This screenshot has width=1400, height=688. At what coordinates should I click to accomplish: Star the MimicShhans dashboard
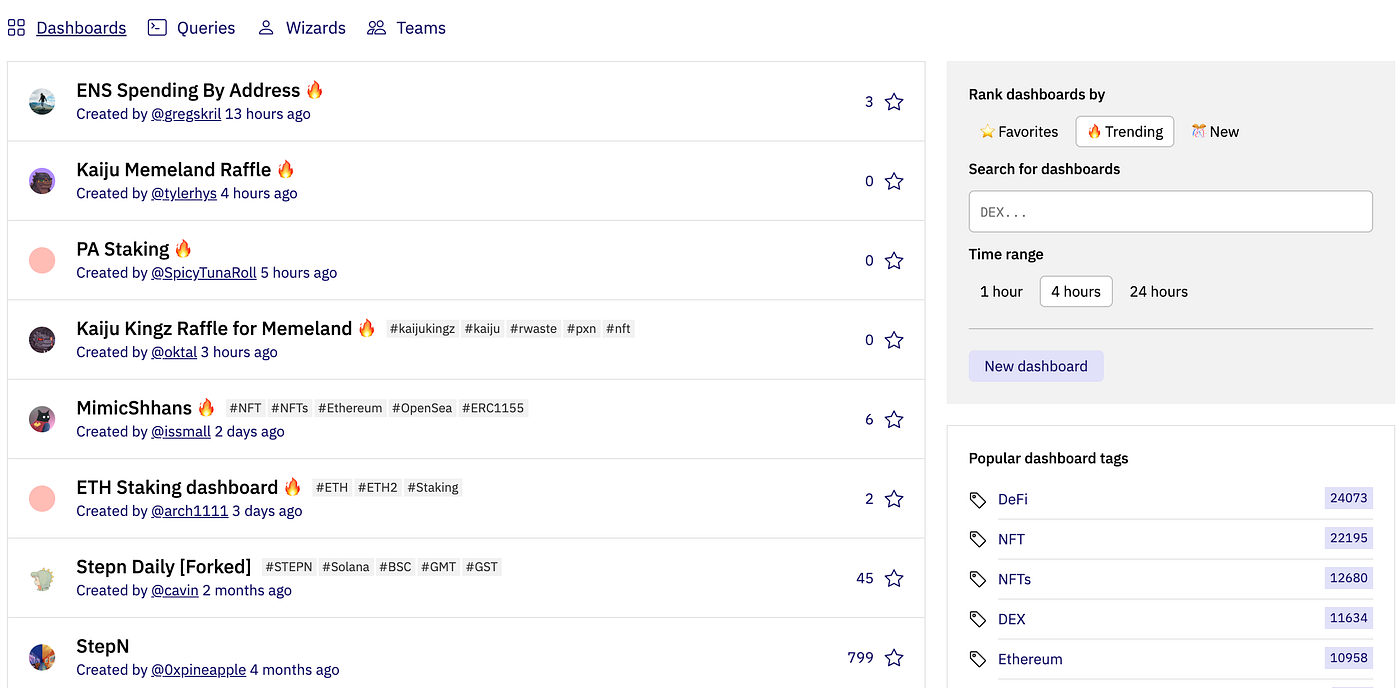pos(894,420)
